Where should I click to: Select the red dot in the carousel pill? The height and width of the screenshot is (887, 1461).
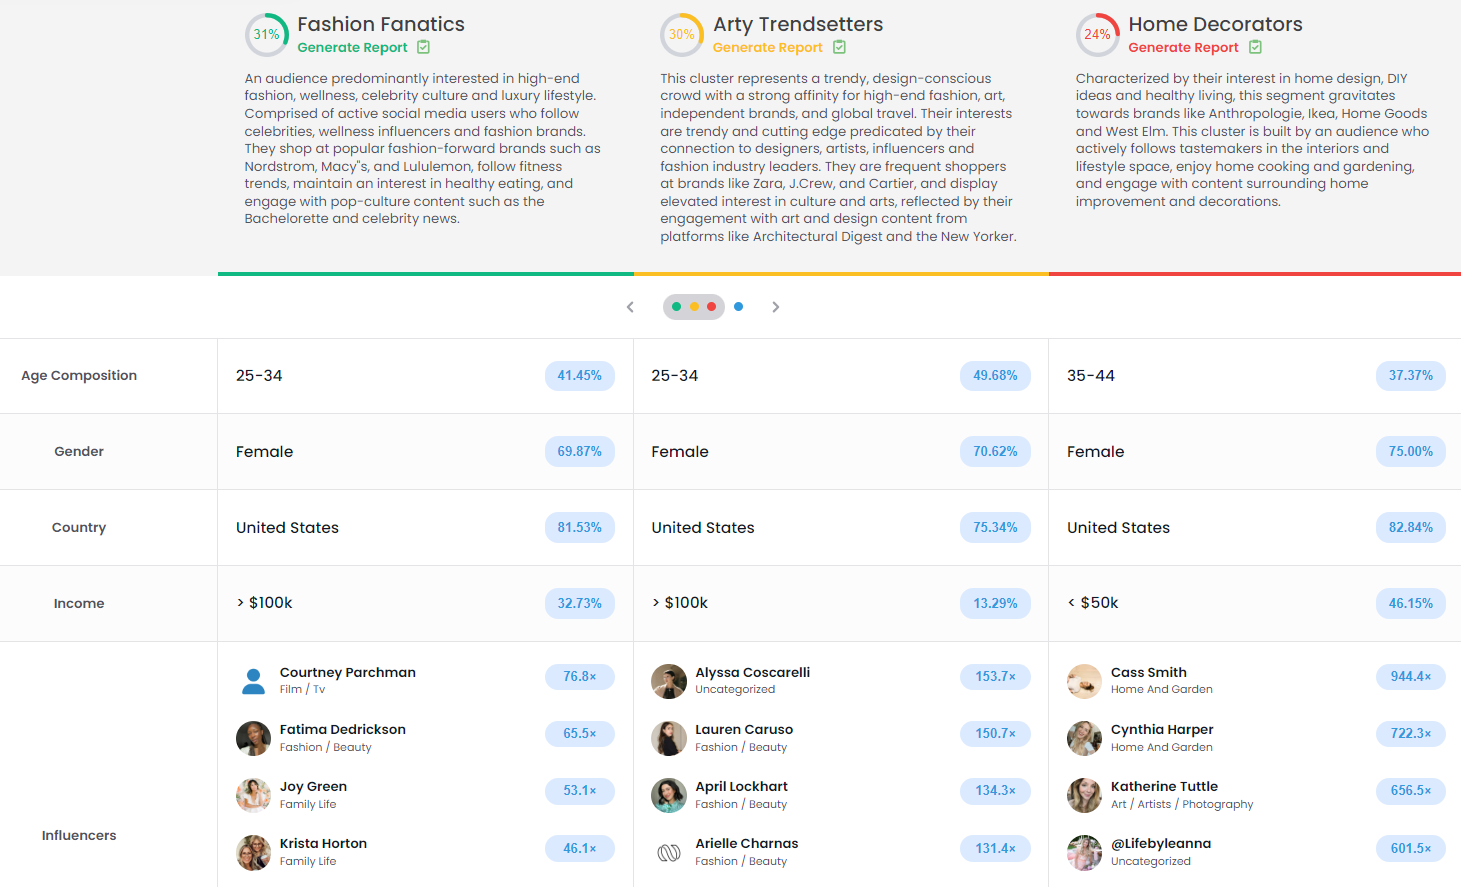click(710, 307)
